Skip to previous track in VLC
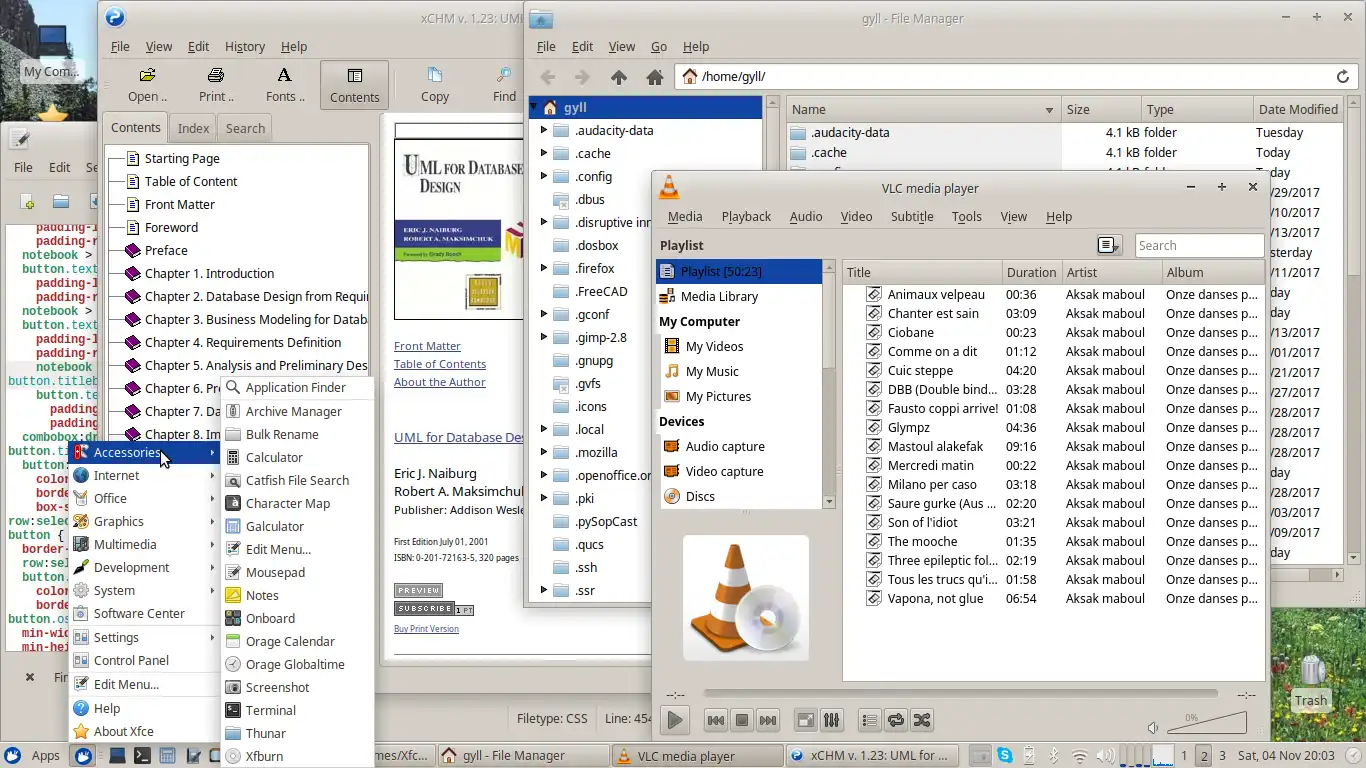 tap(716, 720)
